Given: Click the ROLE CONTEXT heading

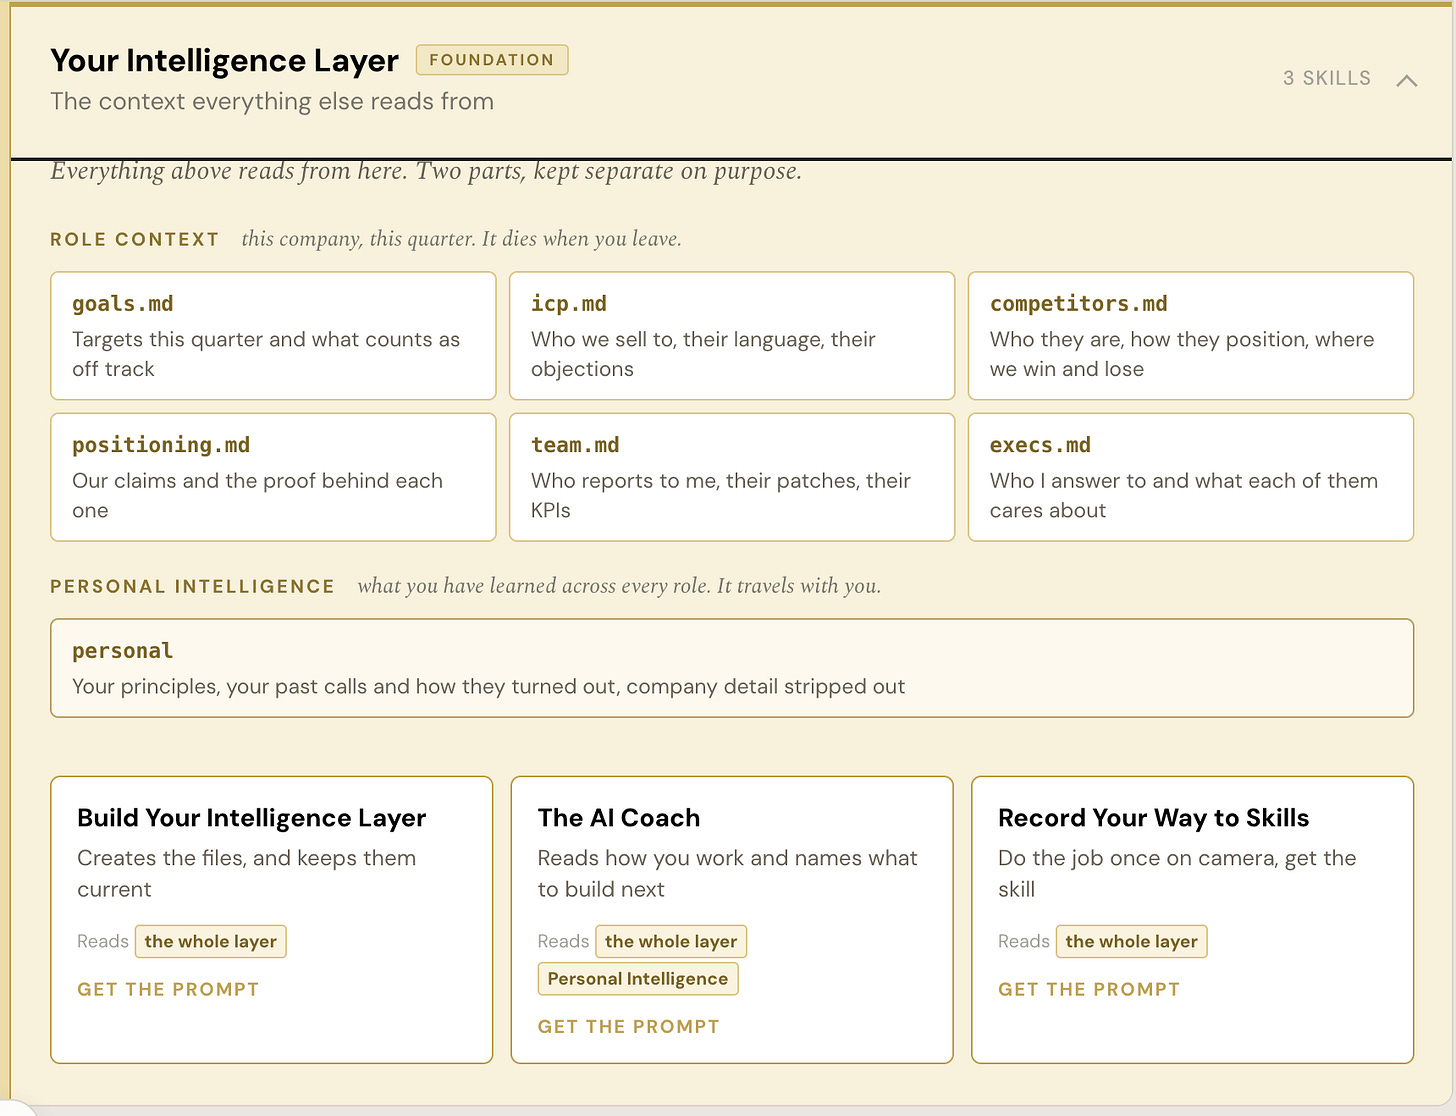Looking at the screenshot, I should pyautogui.click(x=135, y=239).
